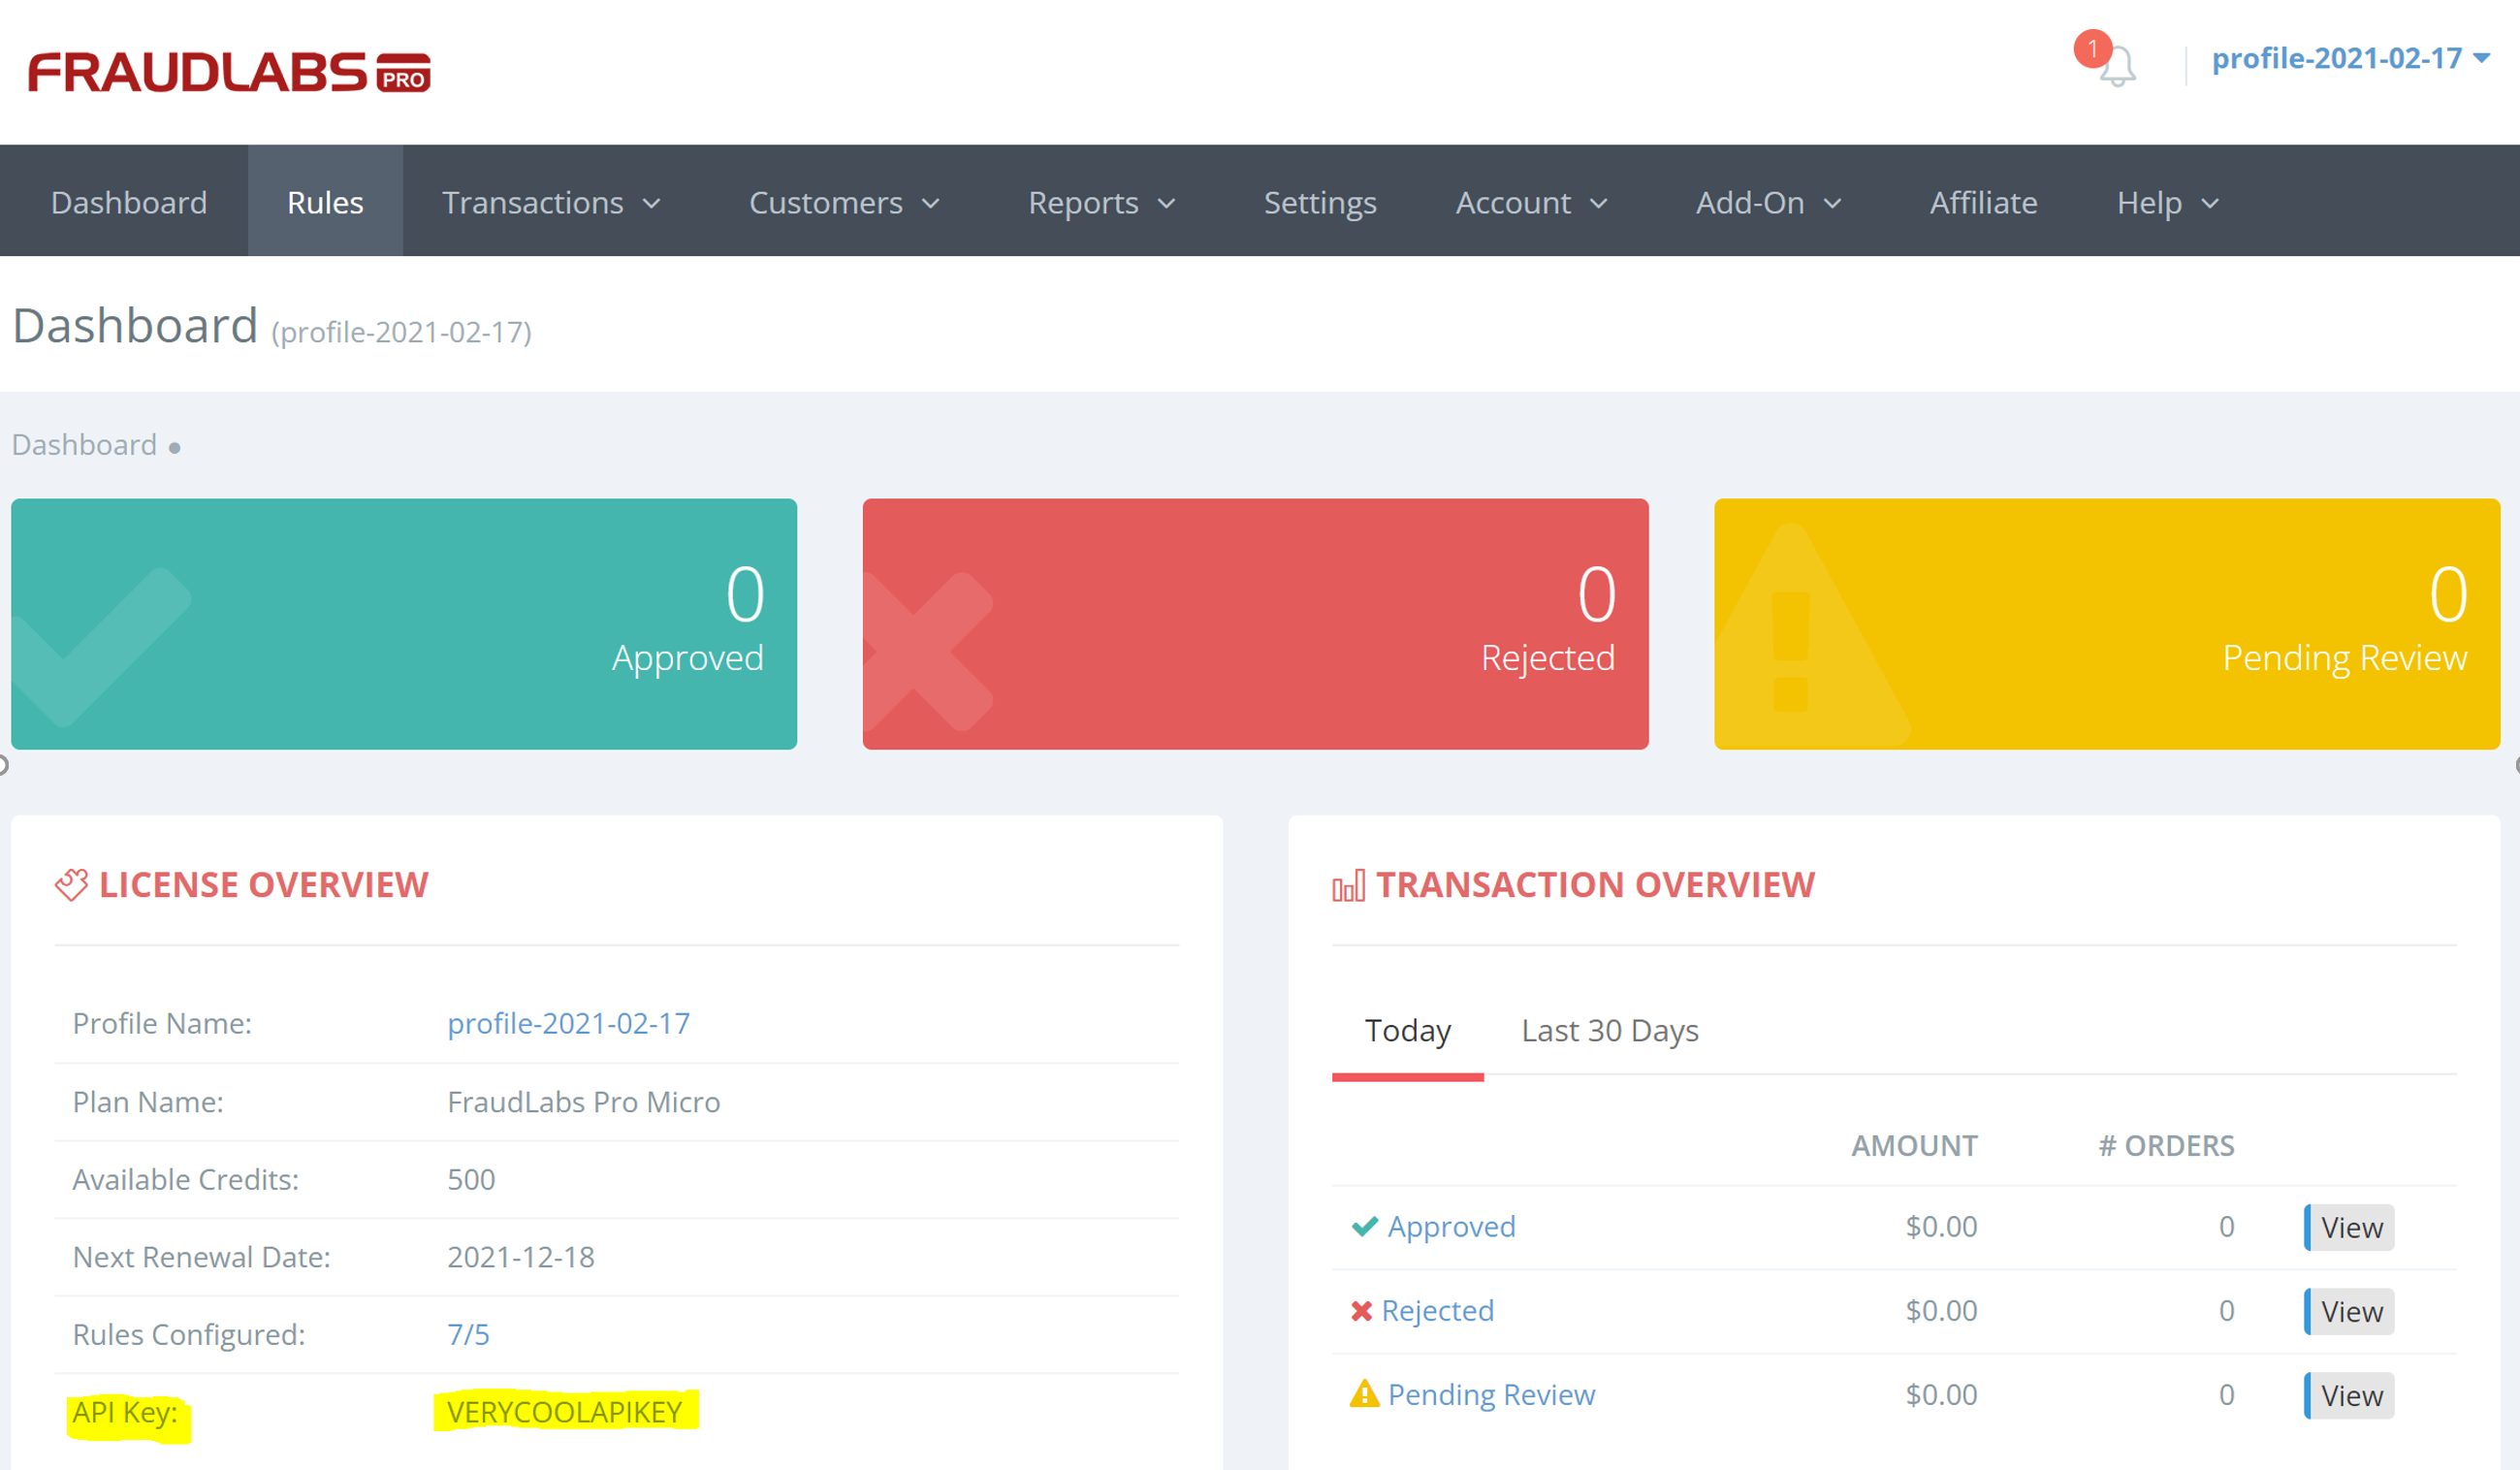This screenshot has width=2520, height=1470.
Task: Click the red notification count badge
Action: (x=2092, y=49)
